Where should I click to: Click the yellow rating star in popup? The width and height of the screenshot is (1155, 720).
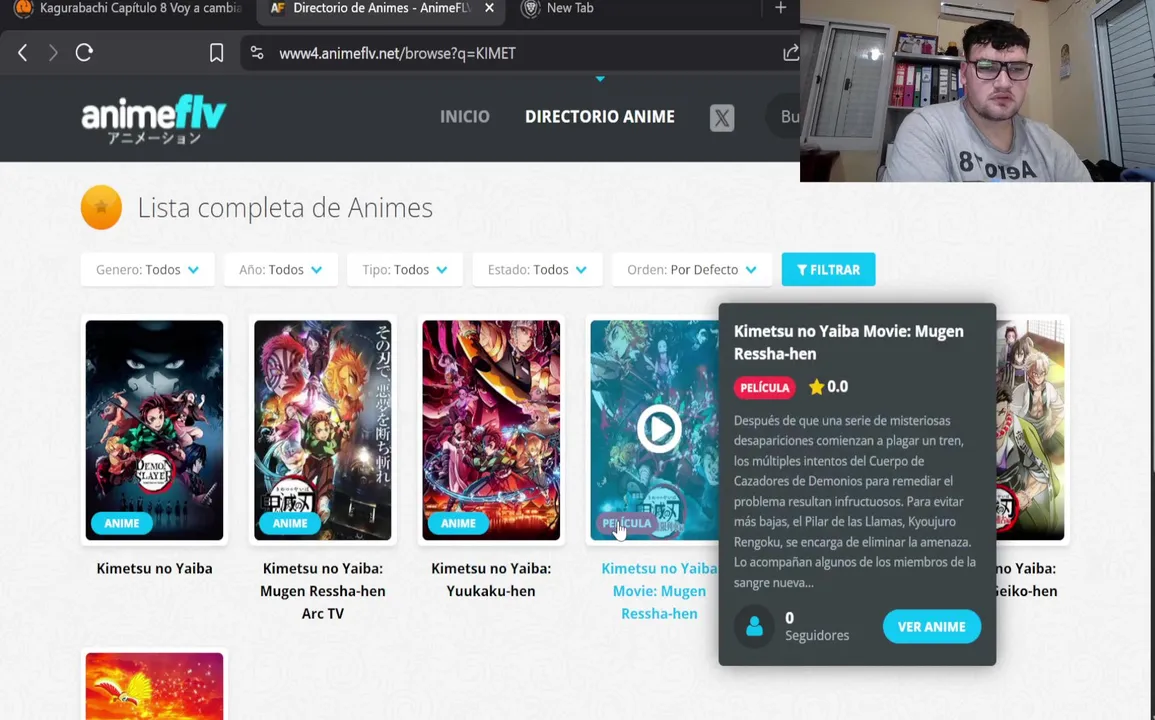[816, 387]
